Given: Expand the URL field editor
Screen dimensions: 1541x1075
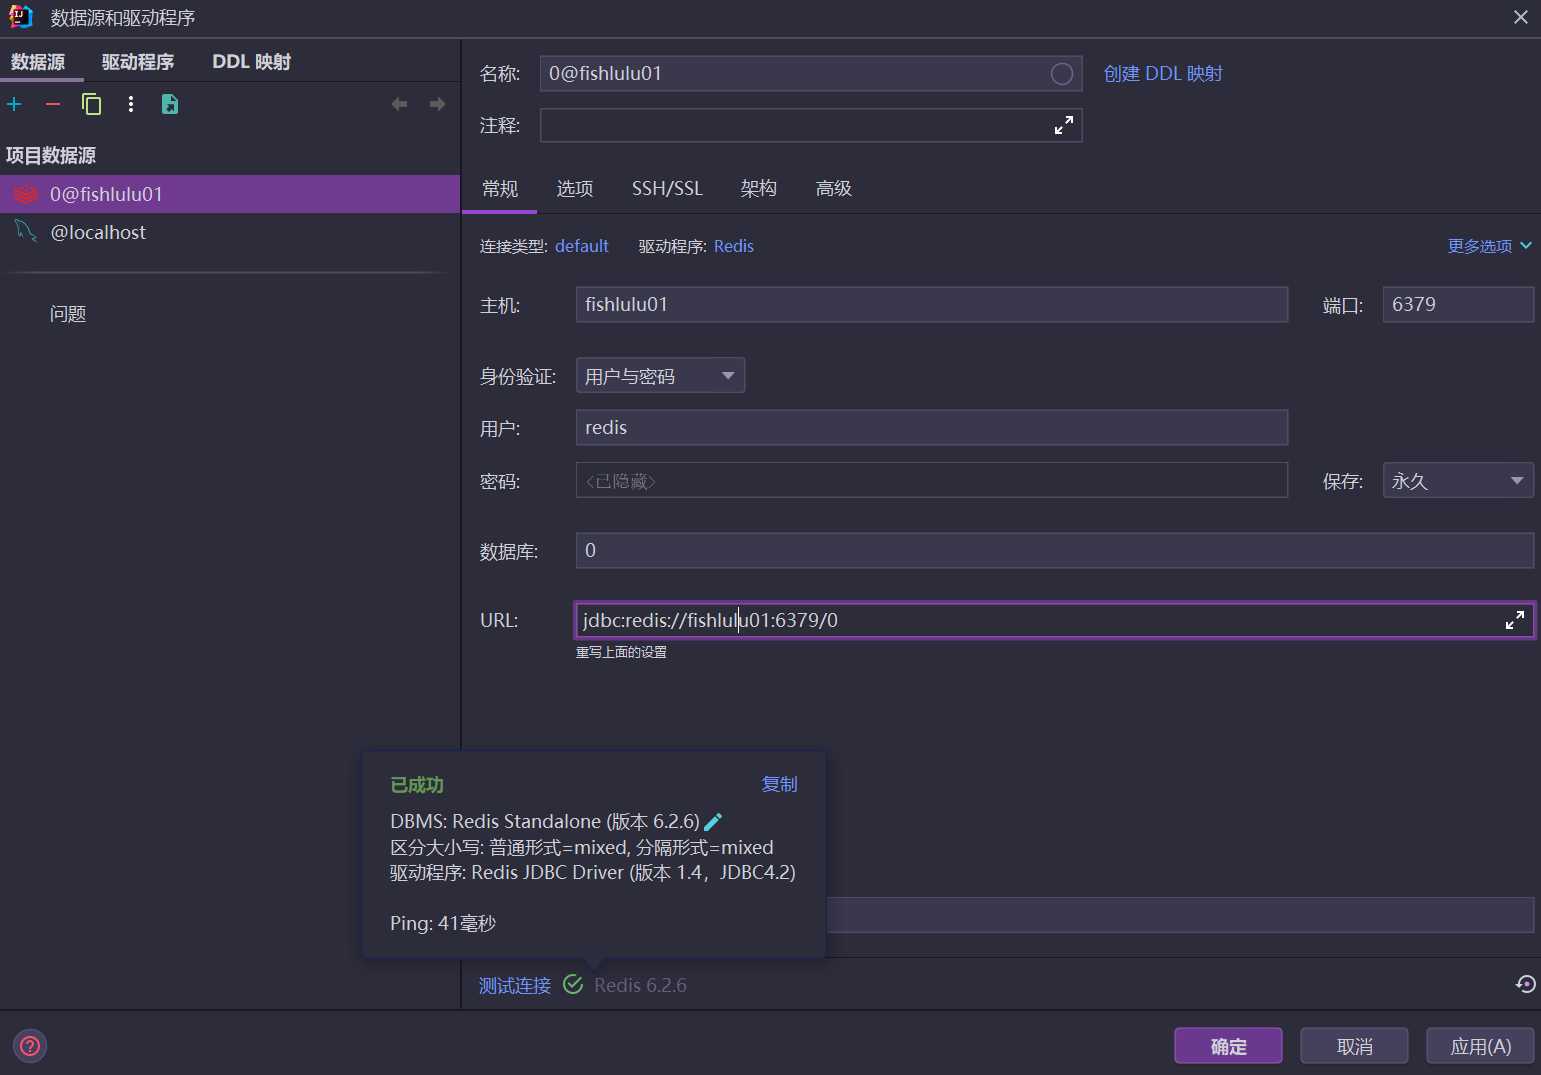Looking at the screenshot, I should [x=1515, y=620].
